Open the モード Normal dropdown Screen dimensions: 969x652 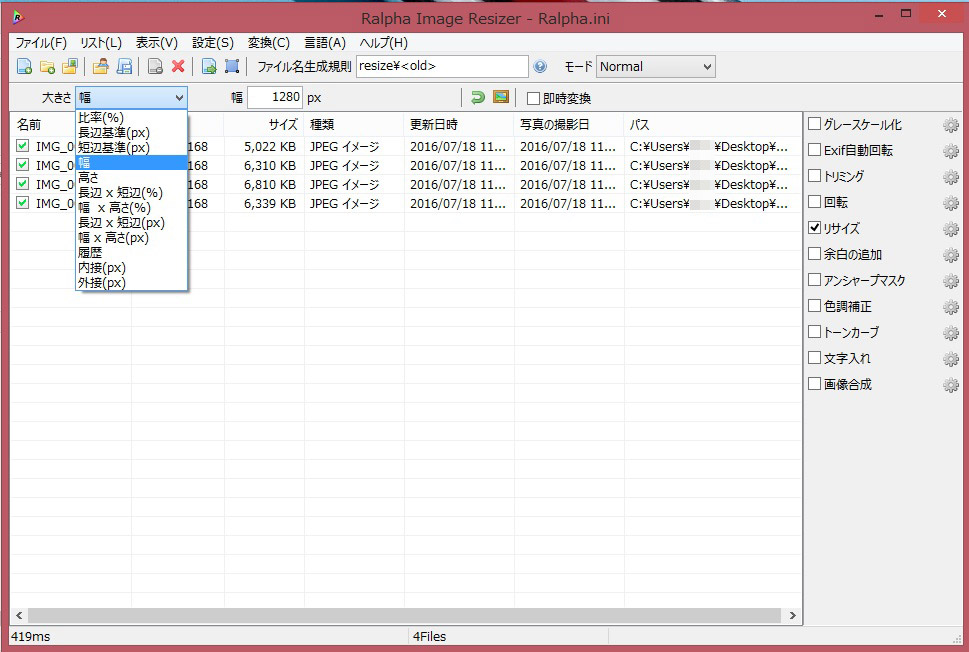tap(655, 67)
